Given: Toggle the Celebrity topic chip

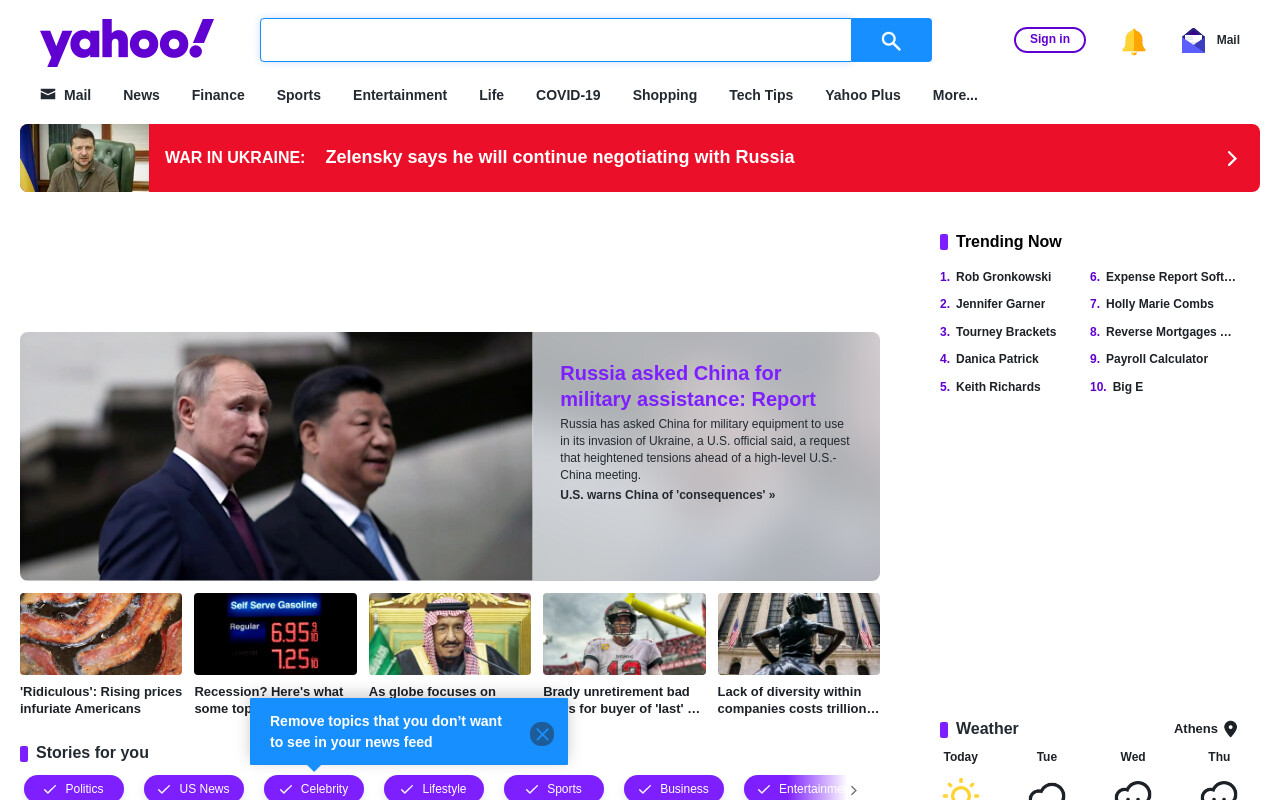Looking at the screenshot, I should click(x=314, y=788).
